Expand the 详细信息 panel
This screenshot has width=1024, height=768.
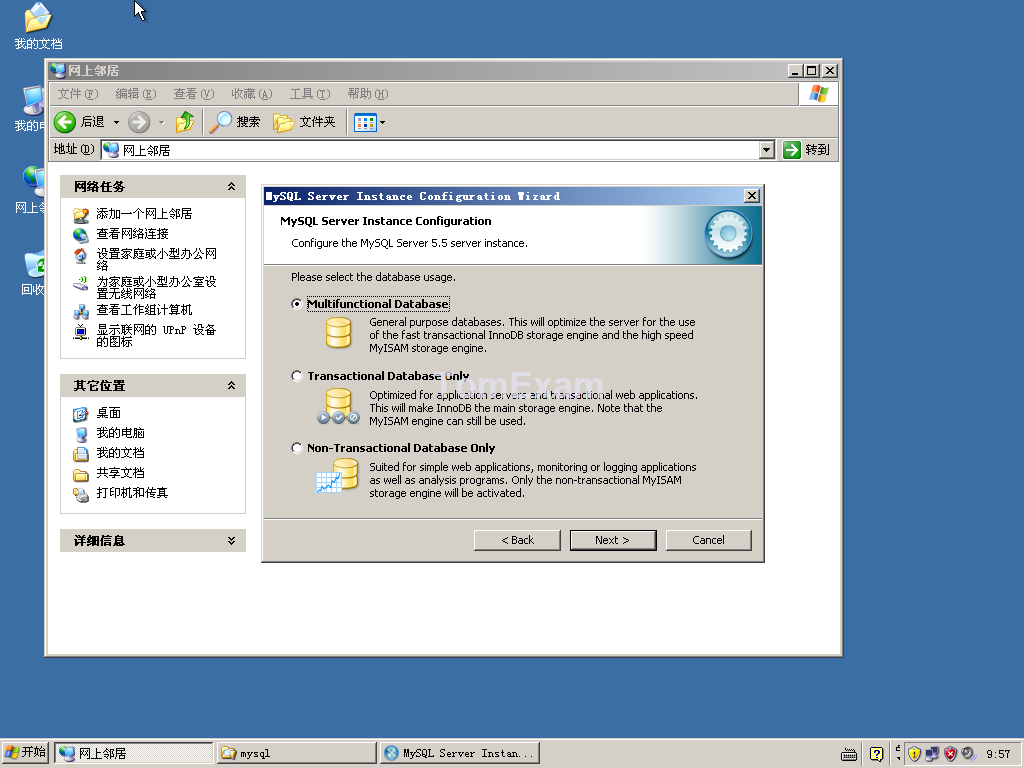pos(231,541)
